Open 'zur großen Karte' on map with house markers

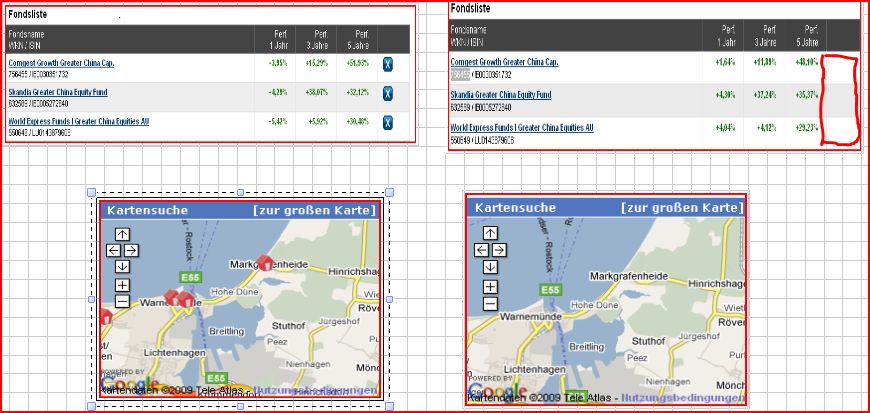coord(314,210)
